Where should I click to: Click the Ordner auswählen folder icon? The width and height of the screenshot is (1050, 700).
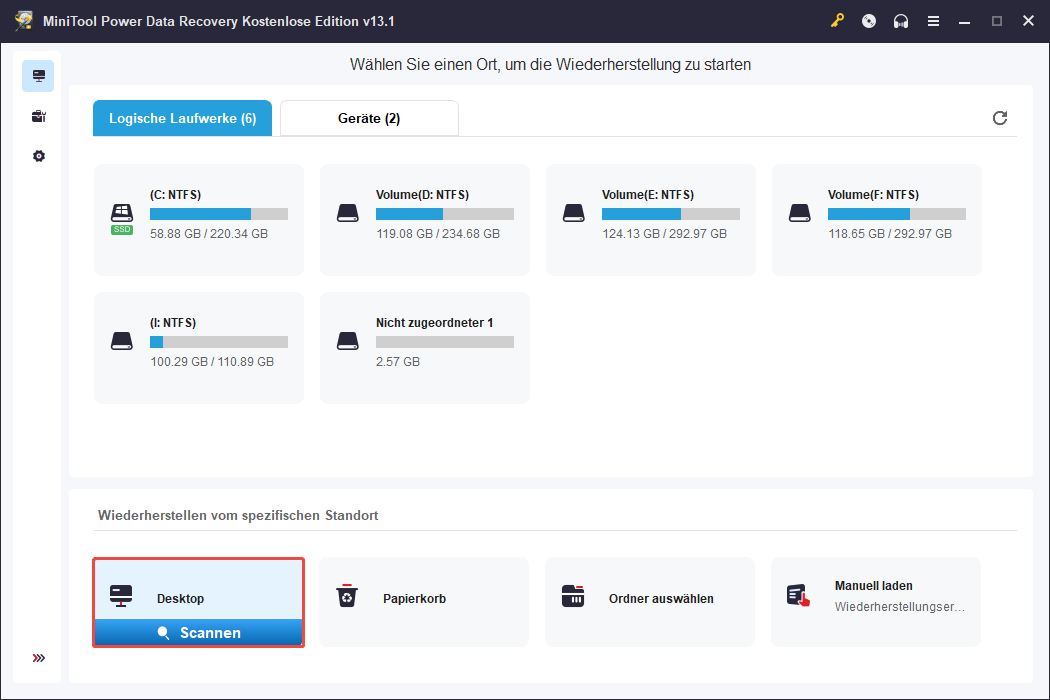click(x=573, y=596)
